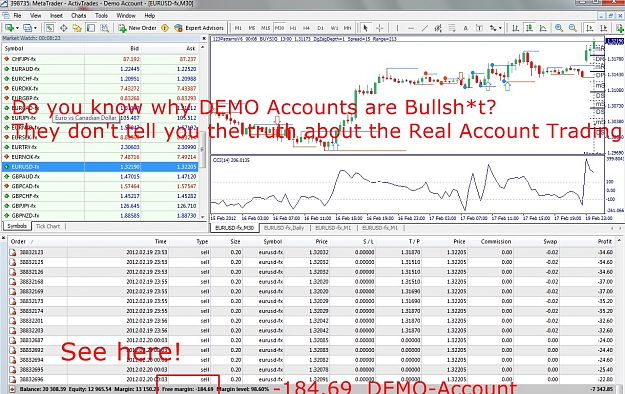Toggle the Data Window crosshair-circle icon
The width and height of the screenshot is (625, 394).
point(63,28)
